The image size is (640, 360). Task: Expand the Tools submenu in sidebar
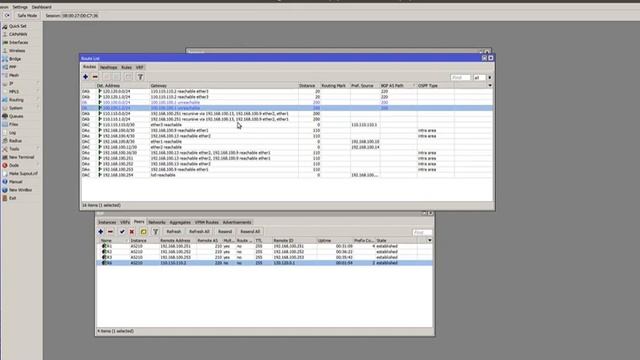pos(14,149)
